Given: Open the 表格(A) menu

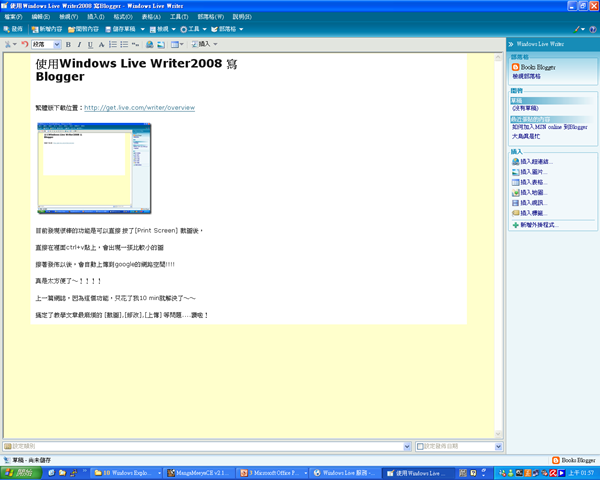Looking at the screenshot, I should click(151, 17).
